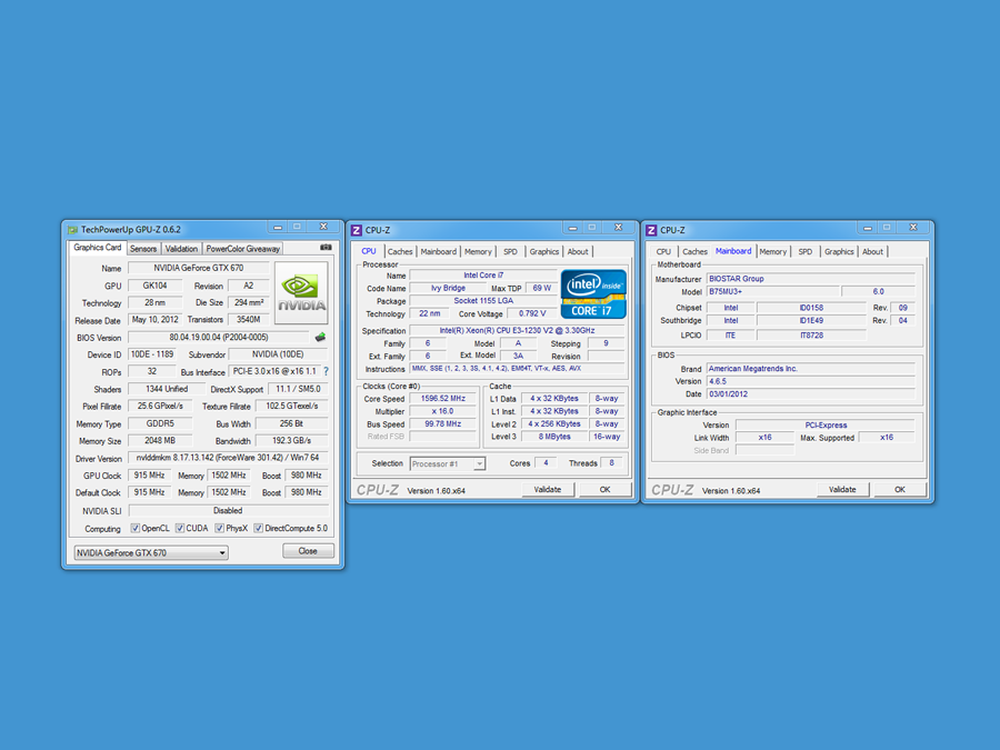Click the Close button in GPU-Z

(308, 551)
